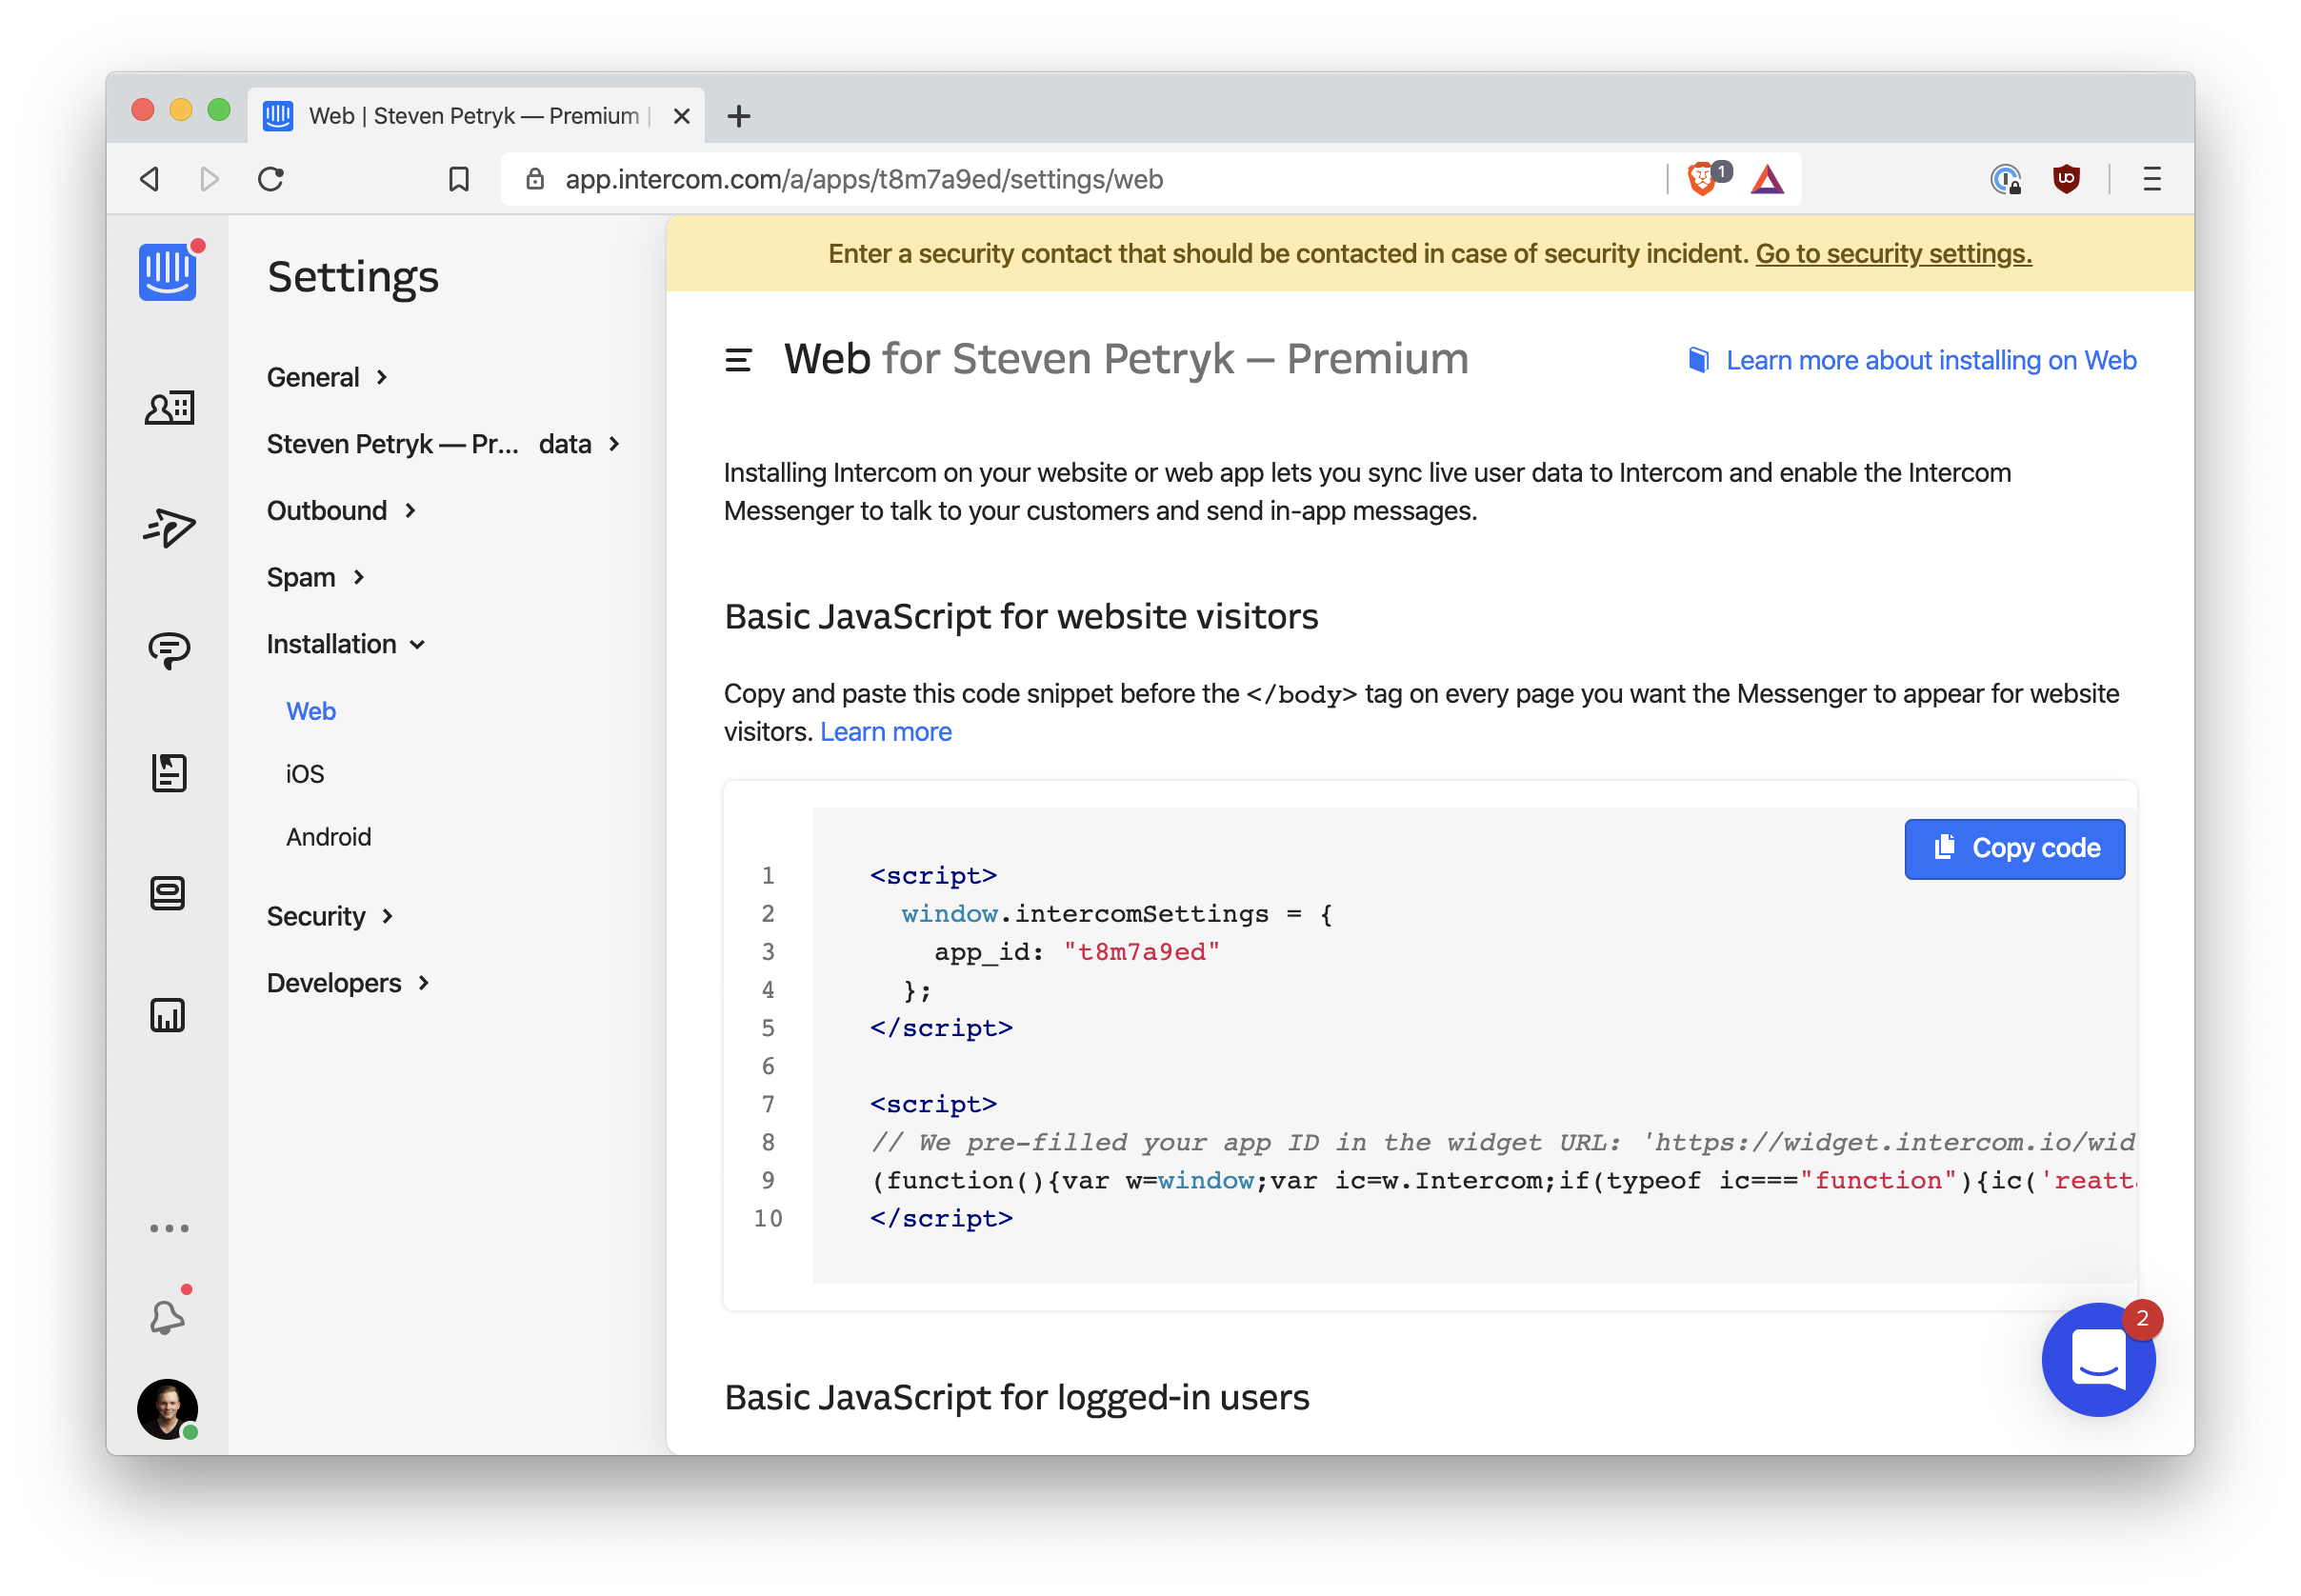Image resolution: width=2301 pixels, height=1596 pixels.
Task: Click the browser address bar URL
Action: [864, 179]
